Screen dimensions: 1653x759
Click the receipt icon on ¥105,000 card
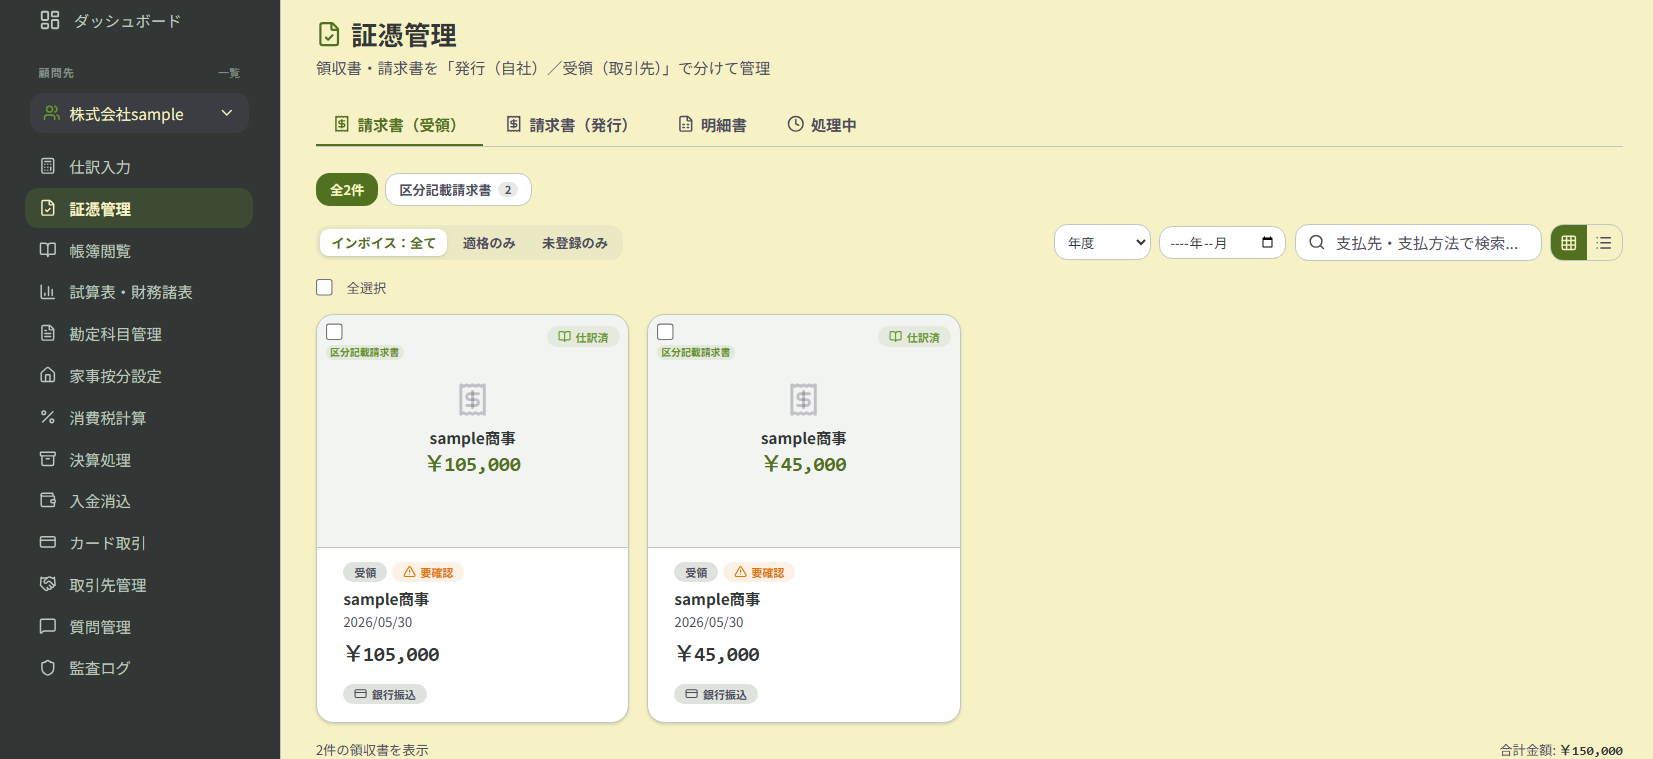click(473, 399)
